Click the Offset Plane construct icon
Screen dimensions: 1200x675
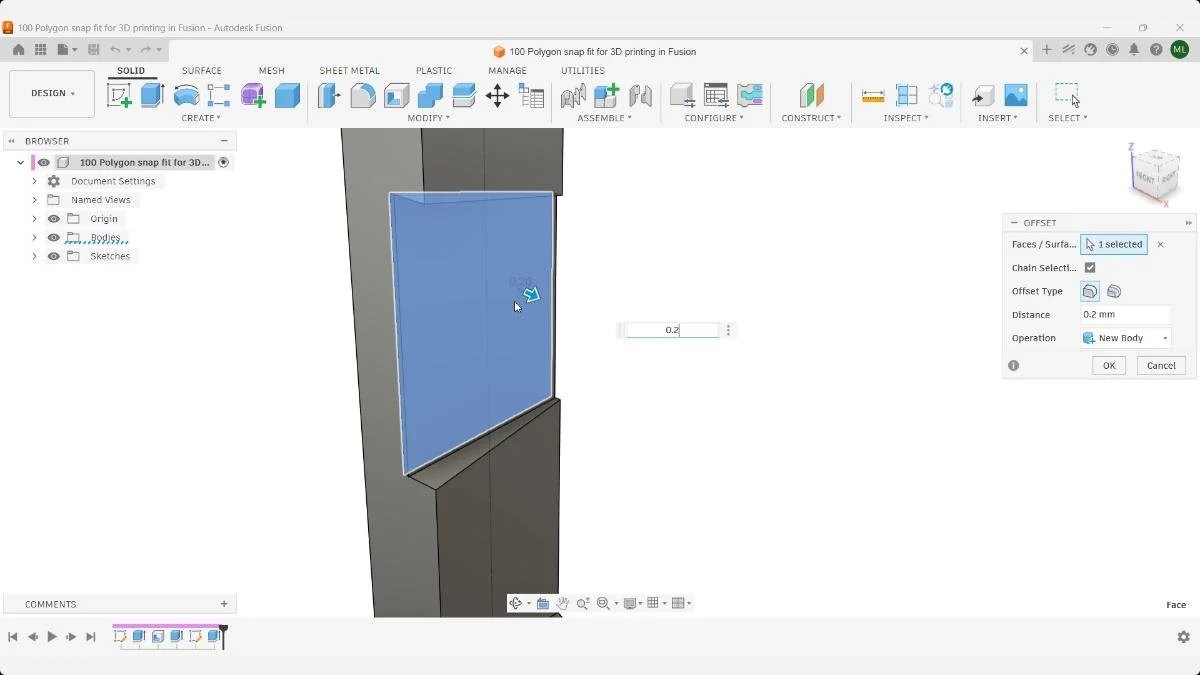811,95
